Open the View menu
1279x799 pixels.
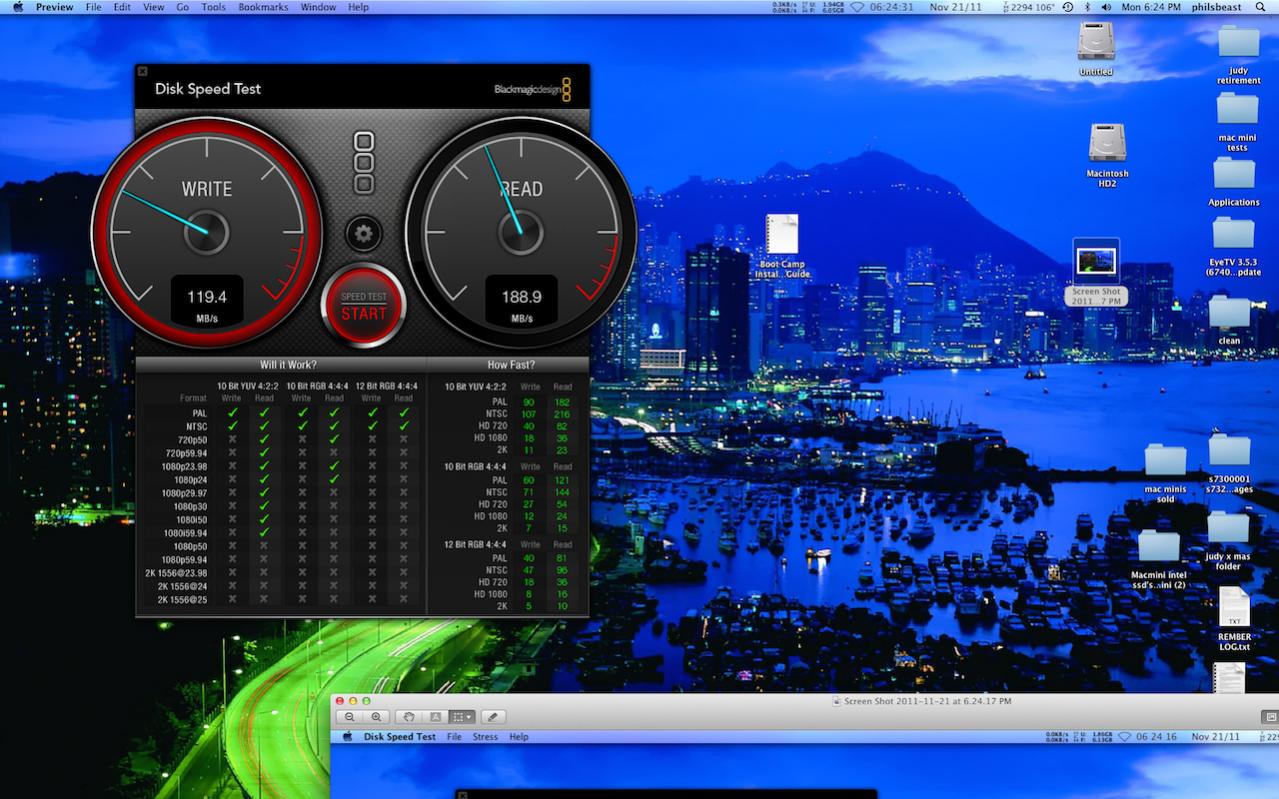154,7
